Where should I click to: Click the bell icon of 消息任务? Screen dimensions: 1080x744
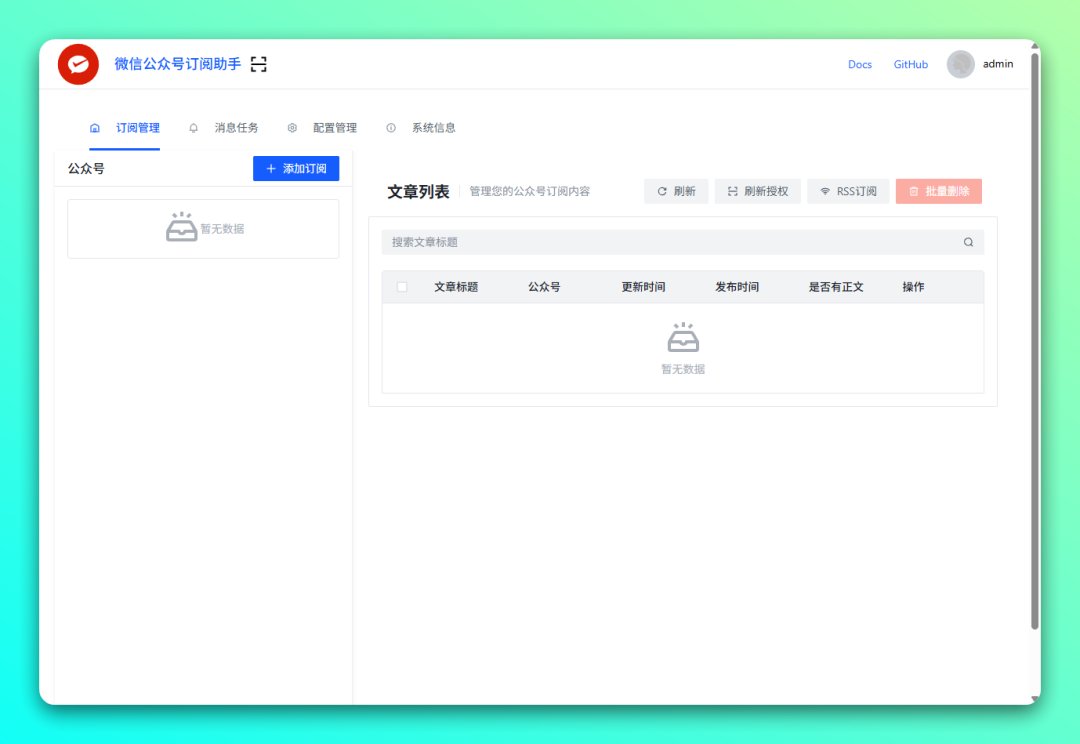194,128
